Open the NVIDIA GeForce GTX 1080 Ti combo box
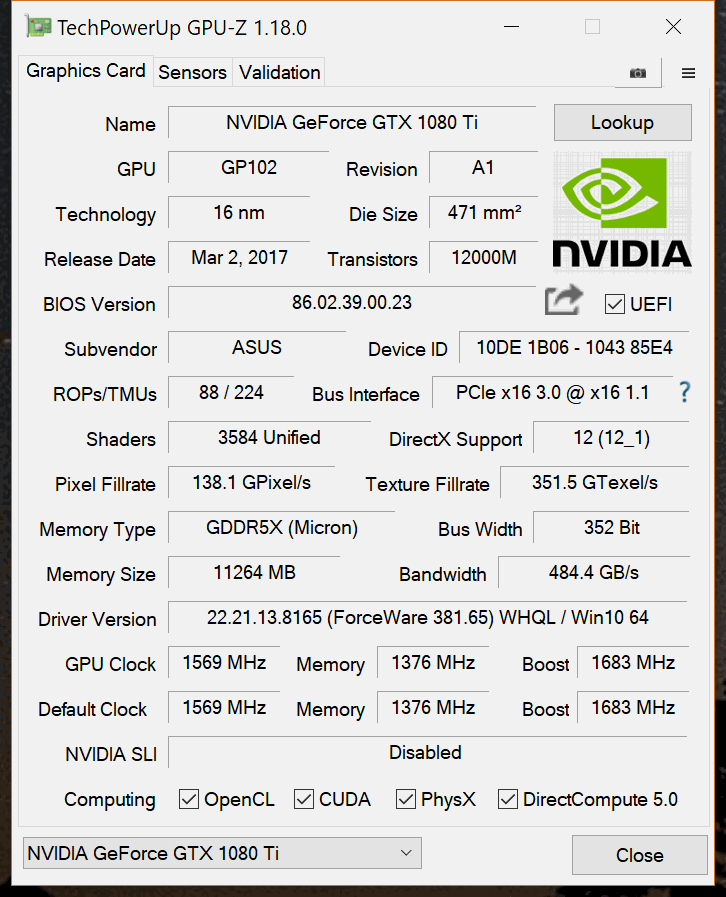This screenshot has height=897, width=726. click(222, 853)
